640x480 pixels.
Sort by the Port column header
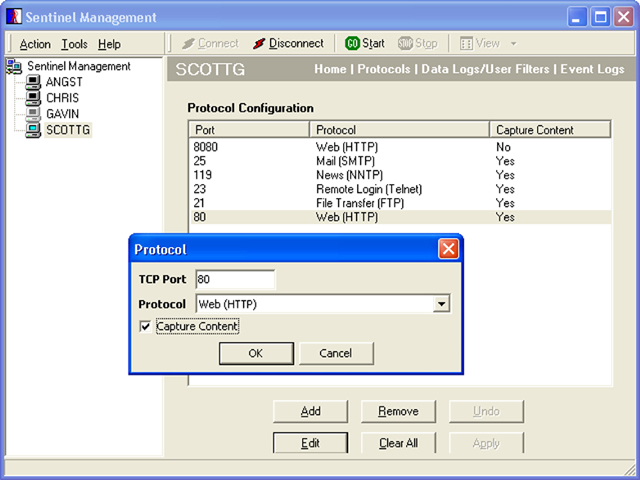(249, 130)
